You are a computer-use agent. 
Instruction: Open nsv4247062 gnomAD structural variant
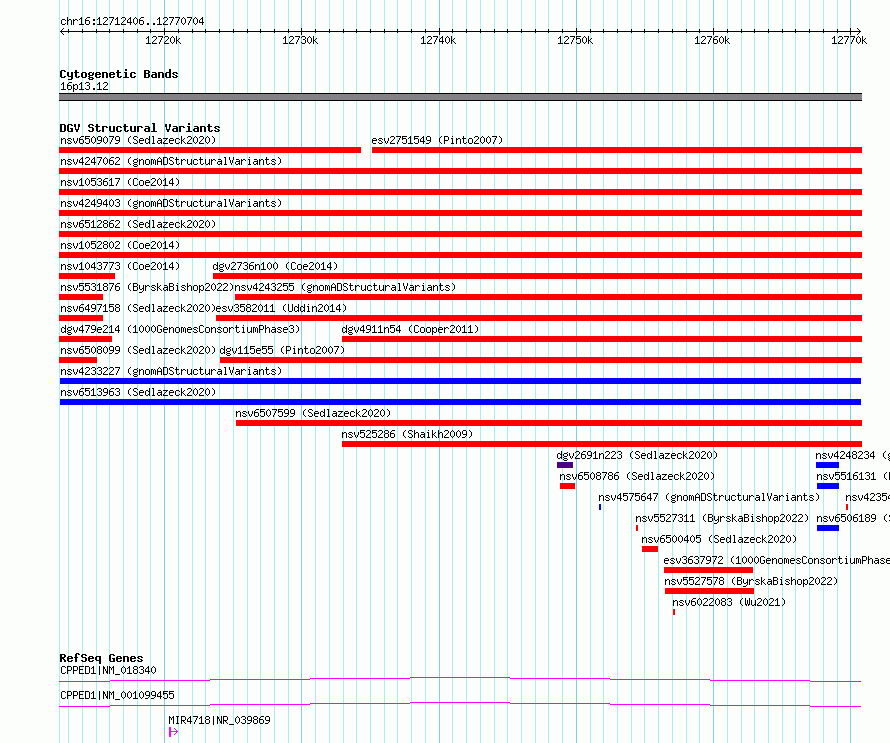pos(171,161)
